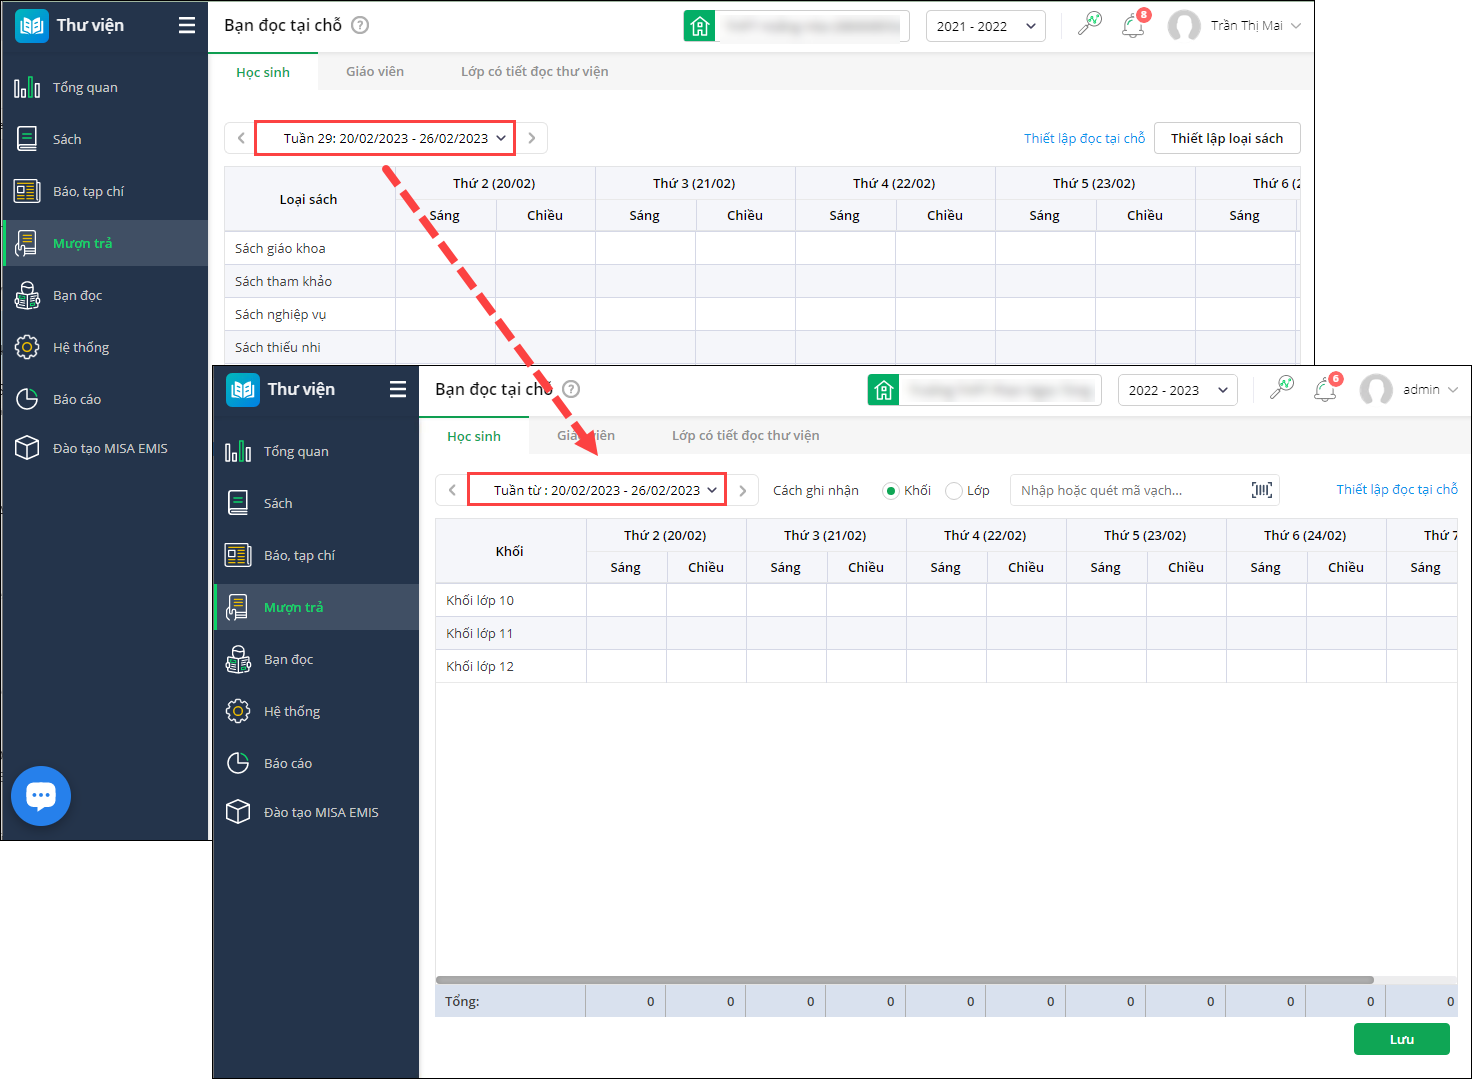Click the green Lưu save button
Screen dimensions: 1472x1079
click(1402, 1039)
